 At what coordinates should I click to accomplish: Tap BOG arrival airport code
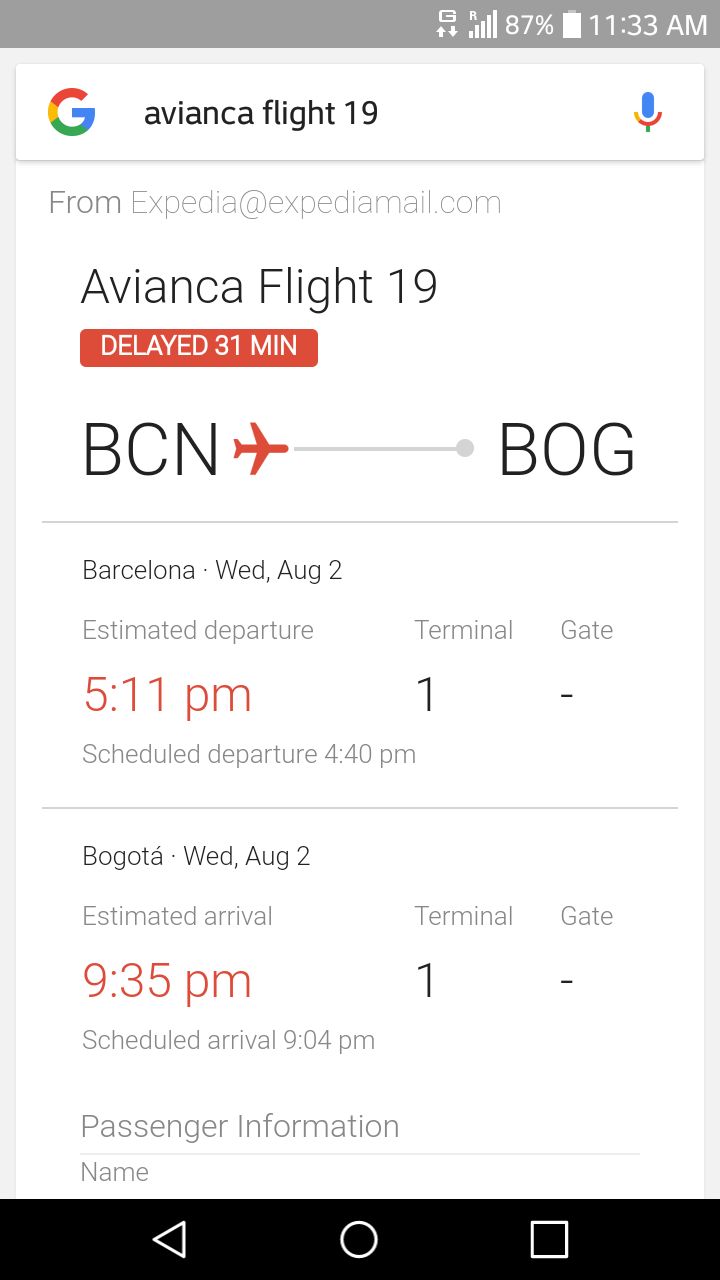566,450
